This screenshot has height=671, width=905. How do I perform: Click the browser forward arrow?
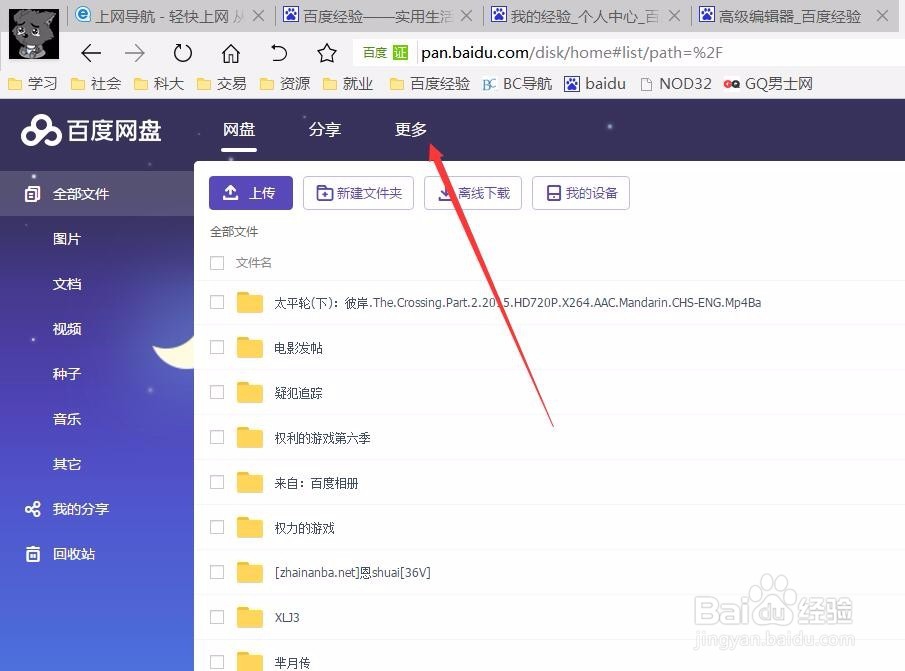(x=135, y=53)
